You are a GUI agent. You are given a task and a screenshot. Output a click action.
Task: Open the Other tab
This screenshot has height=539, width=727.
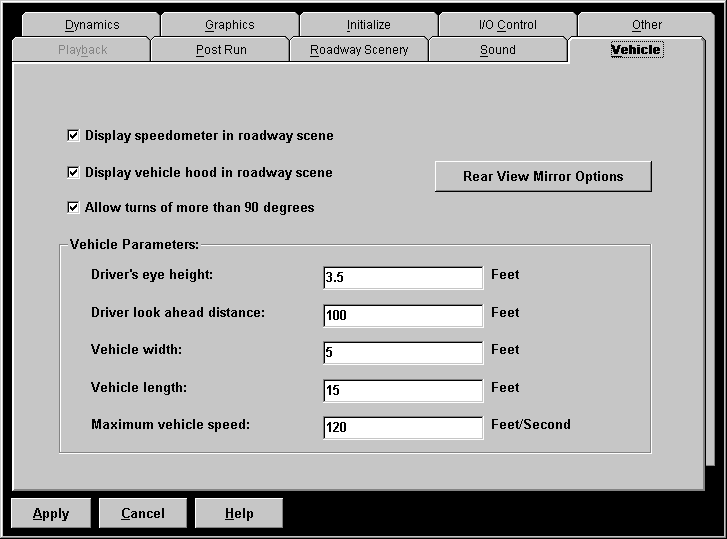pos(646,25)
